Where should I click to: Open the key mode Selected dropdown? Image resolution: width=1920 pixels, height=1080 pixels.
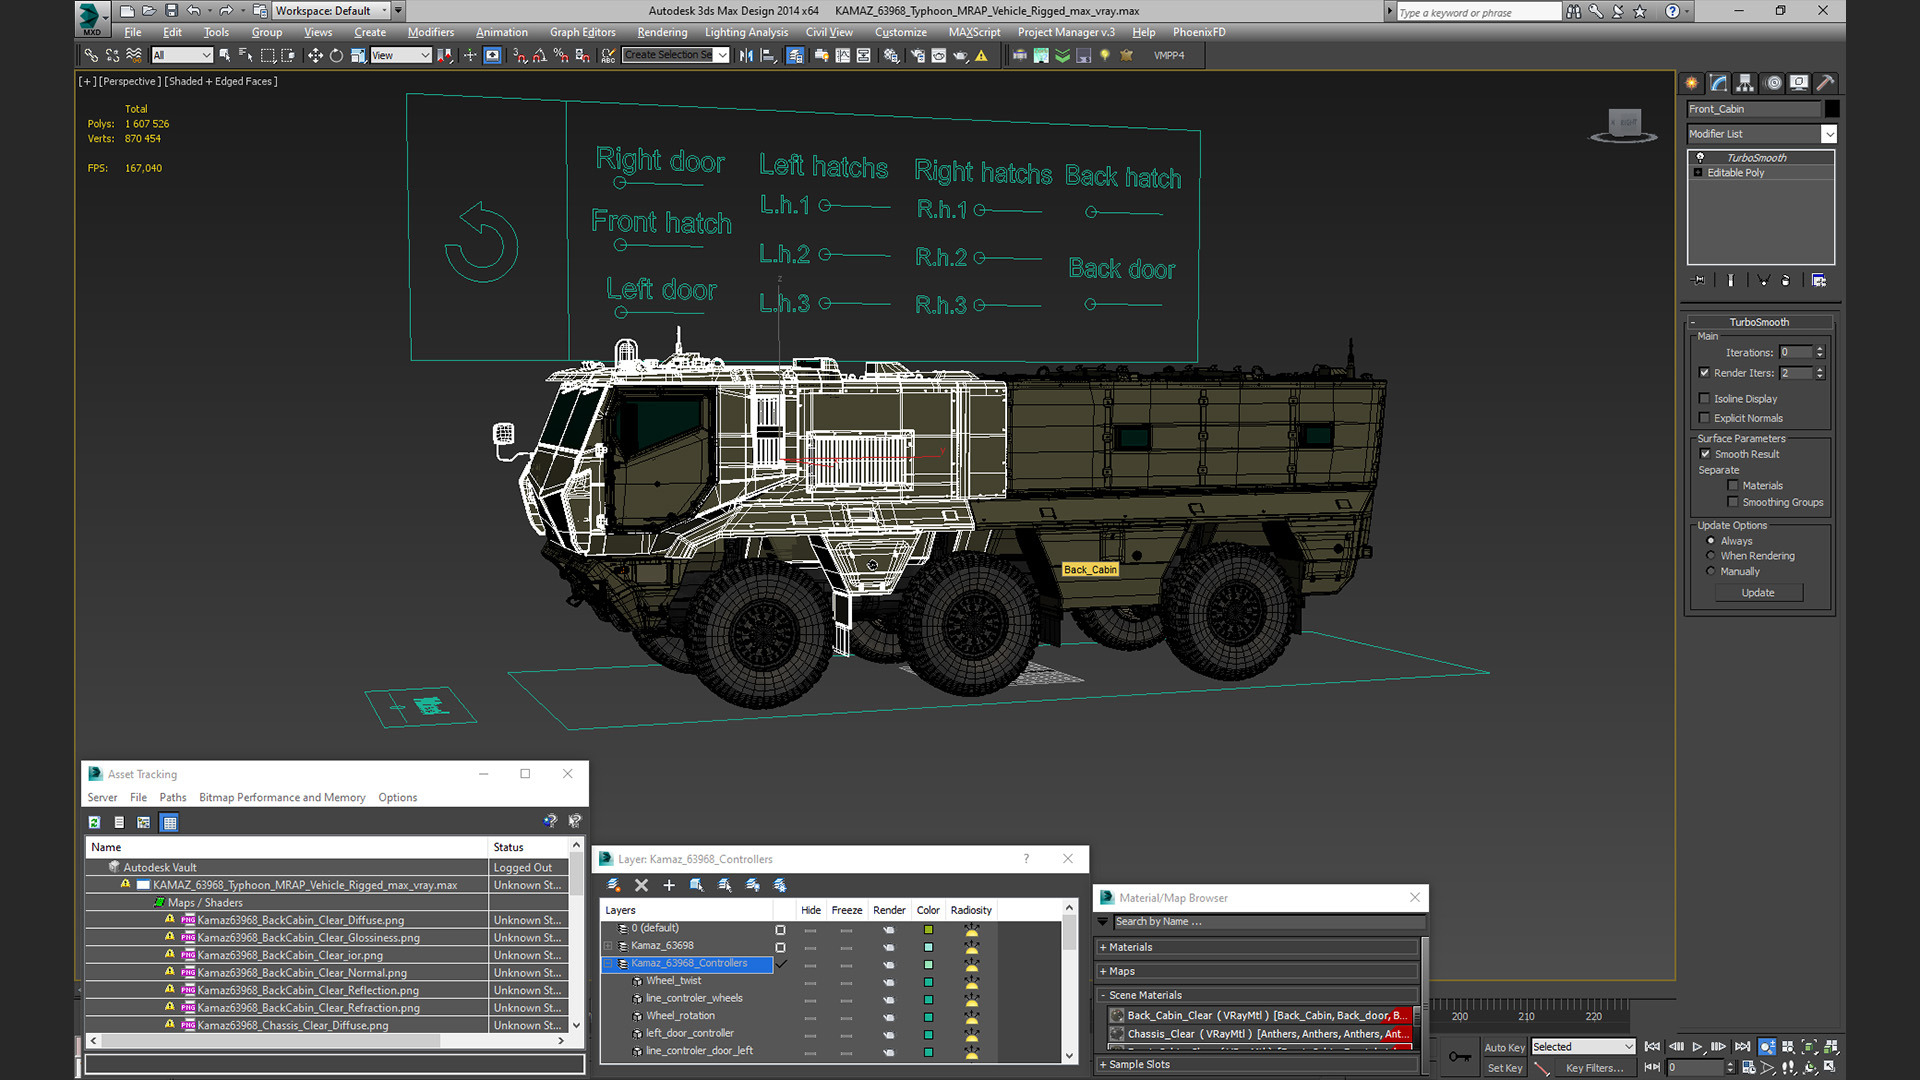pos(1583,1047)
